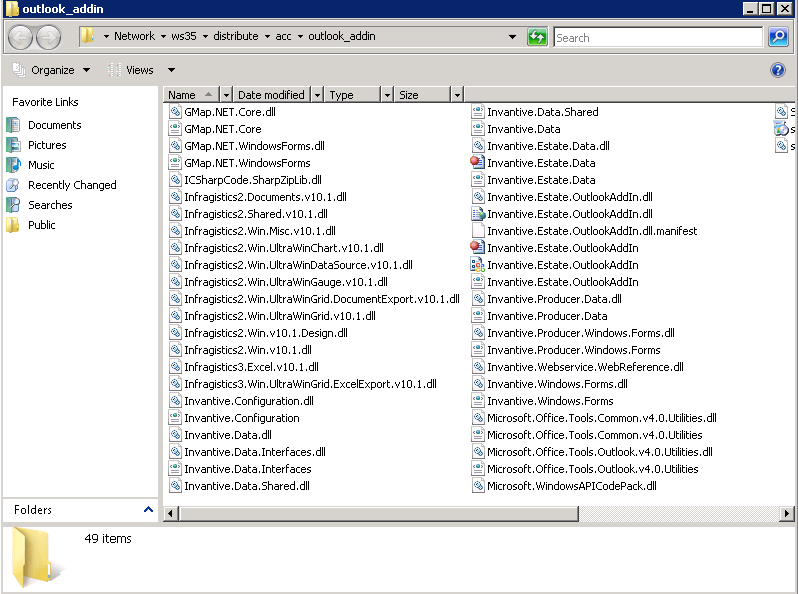Open the Documents favorite link
The height and width of the screenshot is (594, 798).
pos(54,125)
